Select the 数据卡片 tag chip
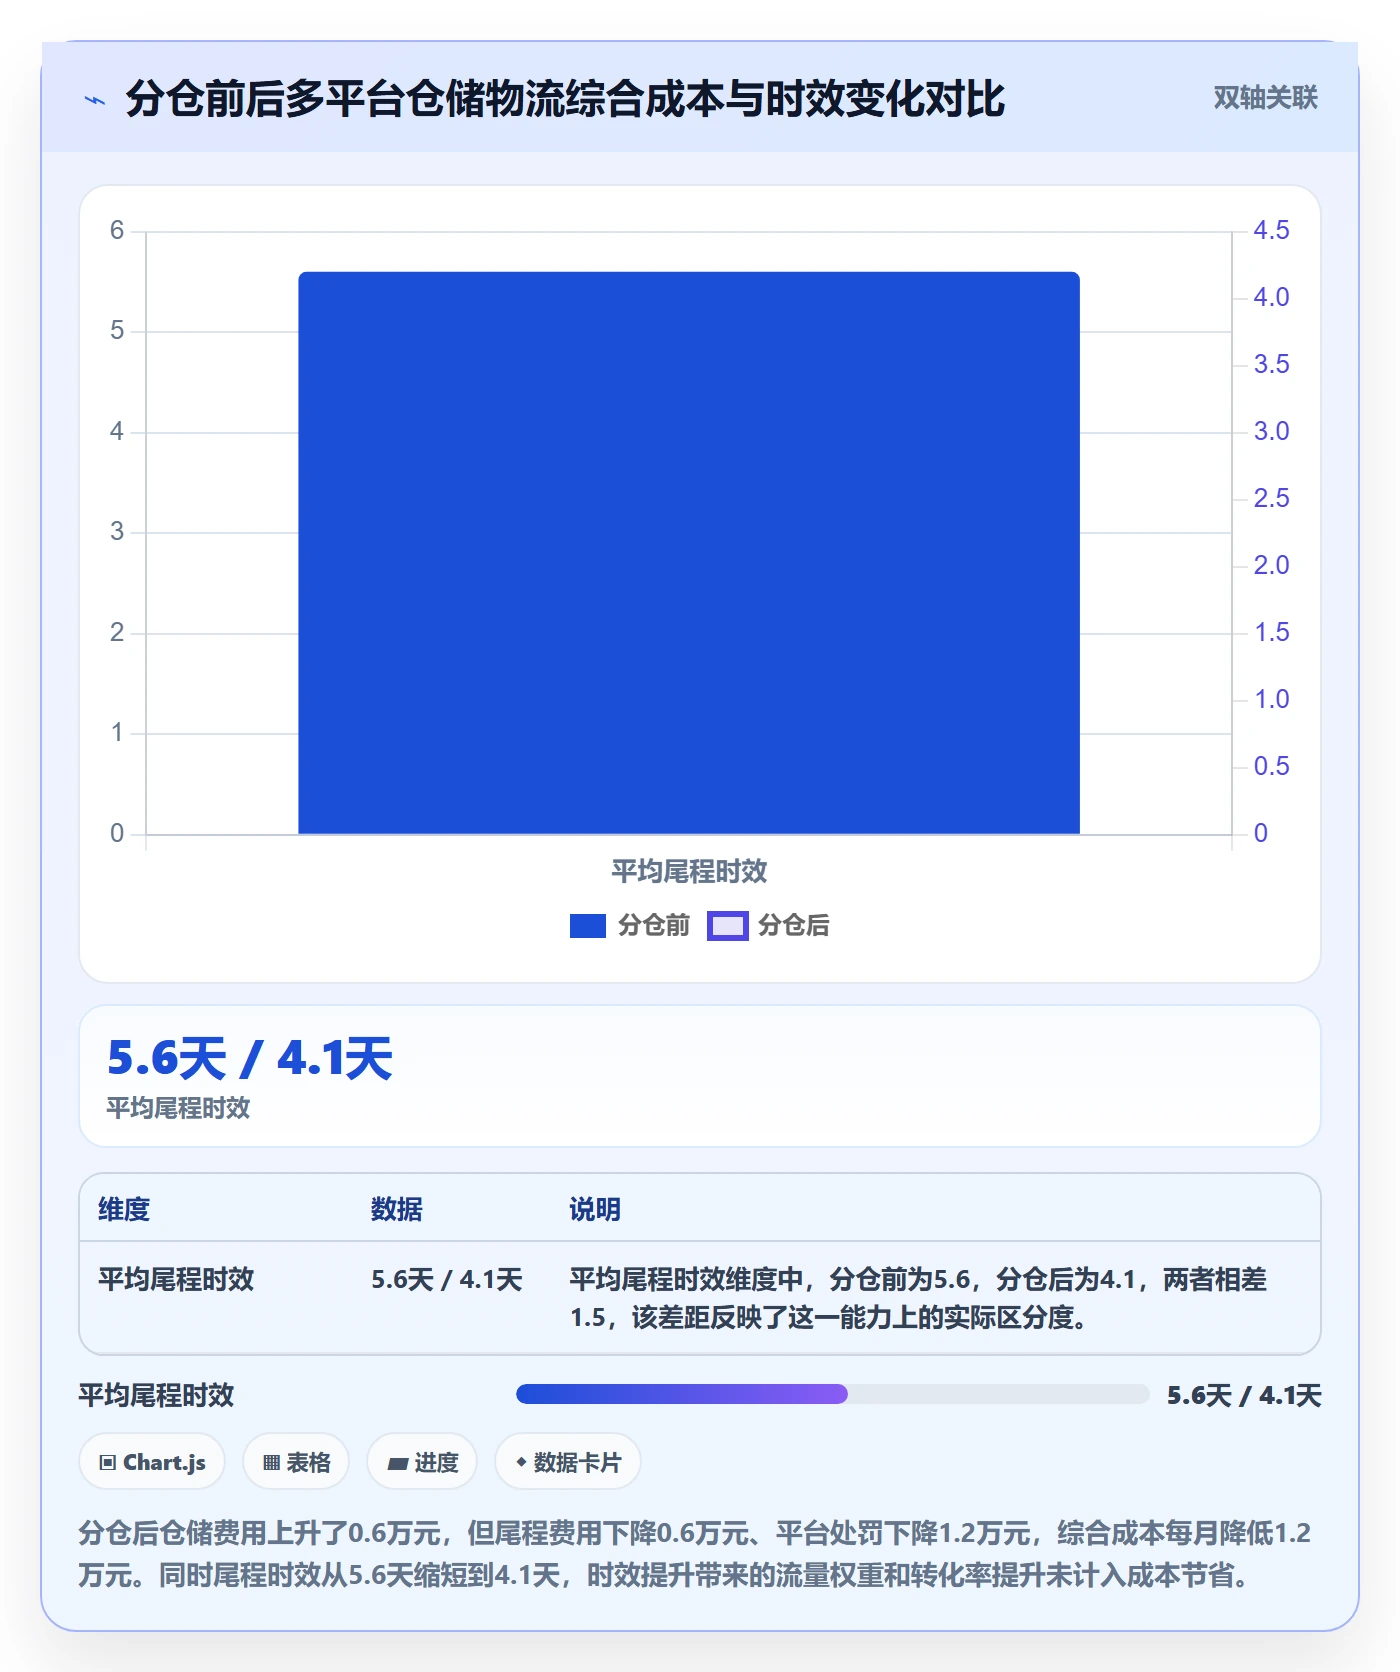 (568, 1462)
